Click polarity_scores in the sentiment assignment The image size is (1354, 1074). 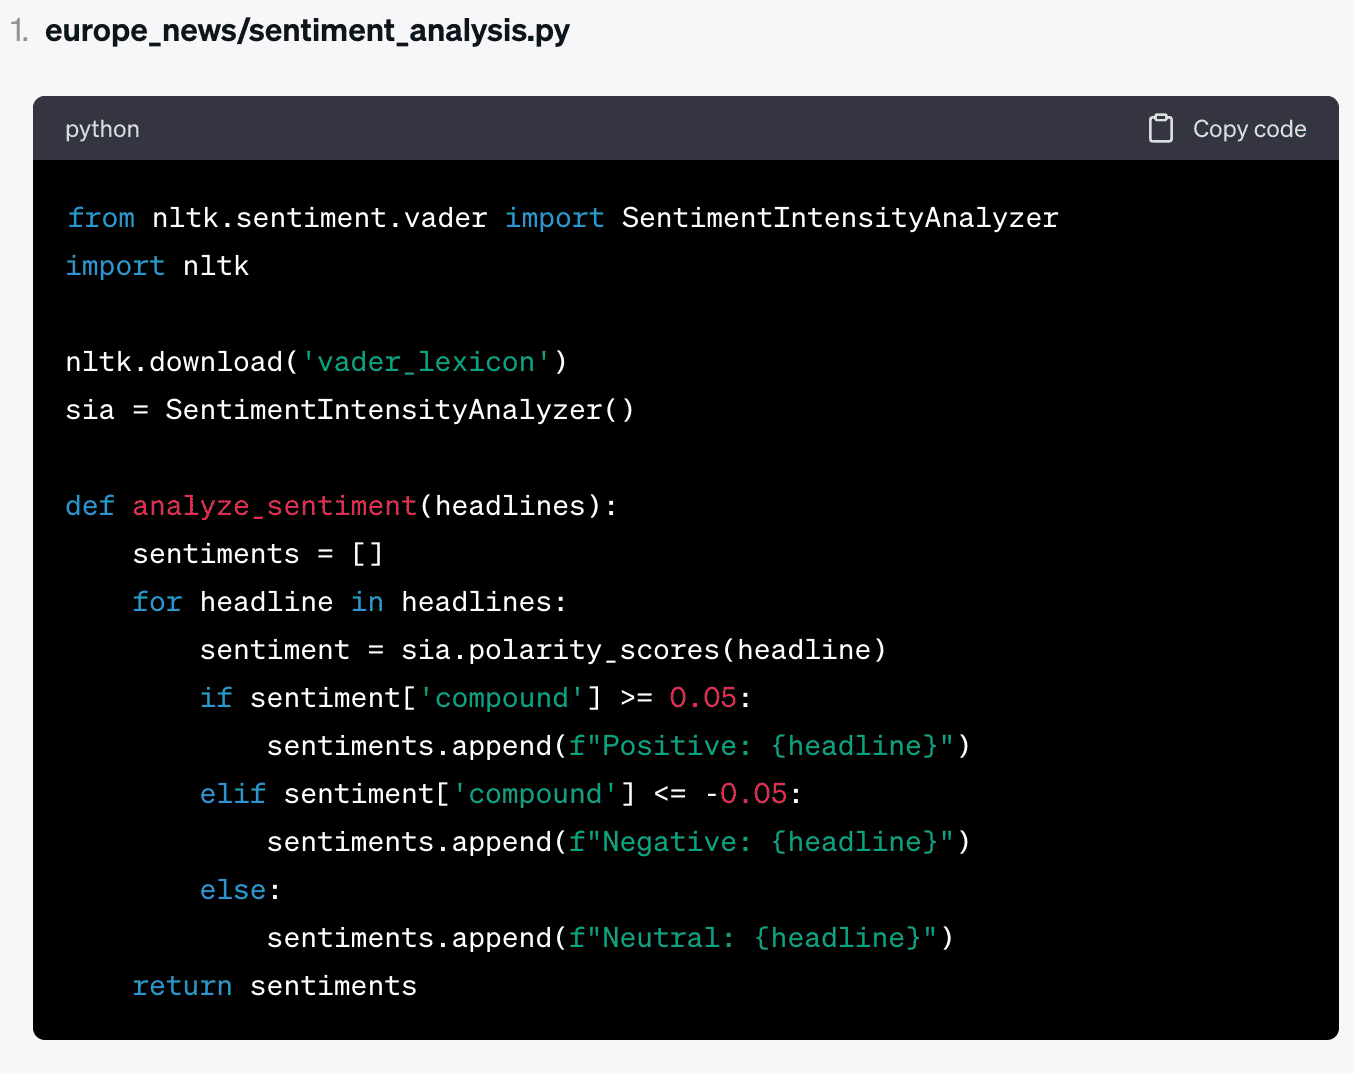click(594, 649)
